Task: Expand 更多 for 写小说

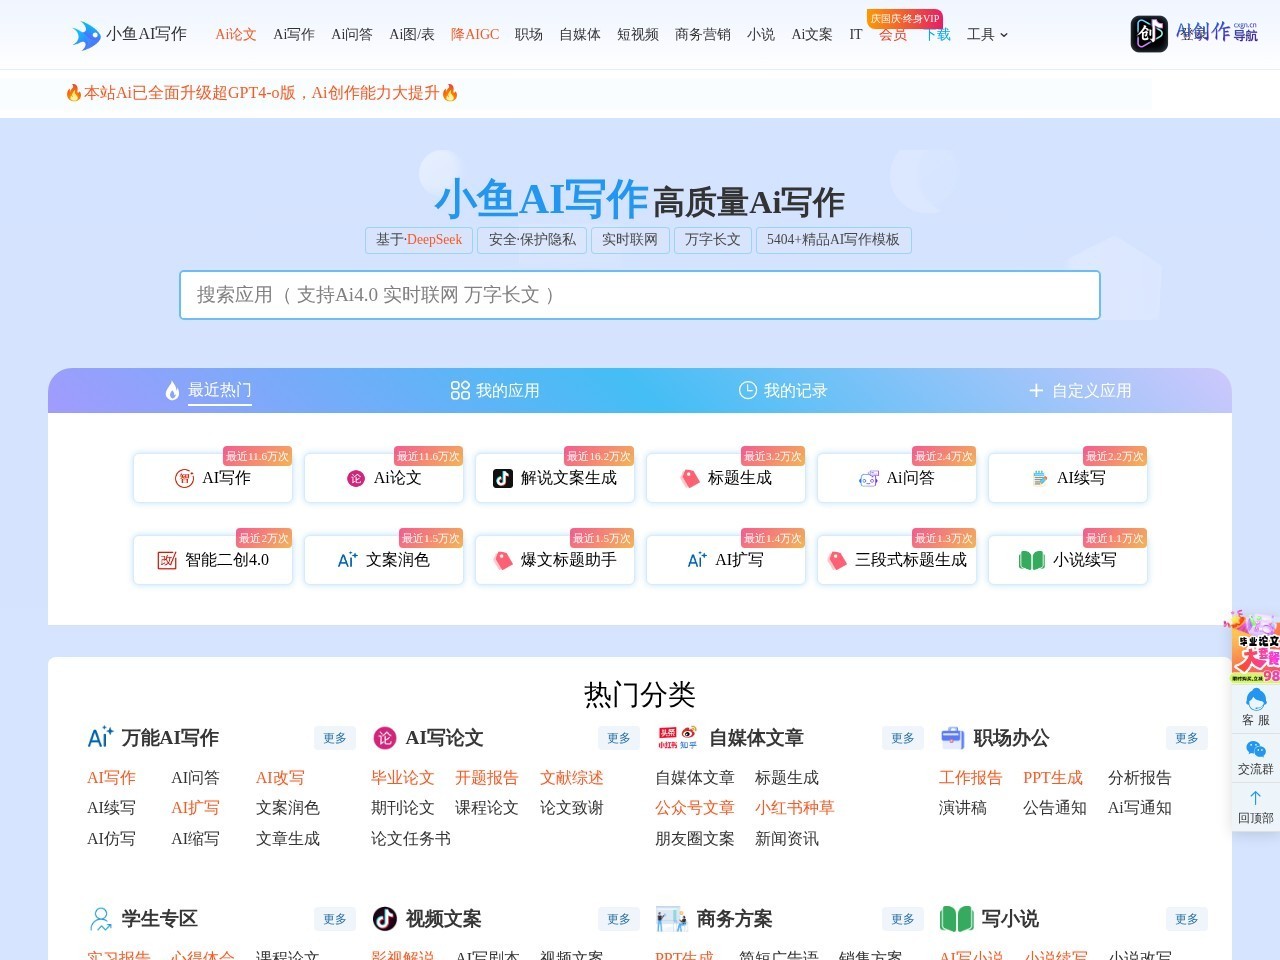Action: pyautogui.click(x=1187, y=919)
